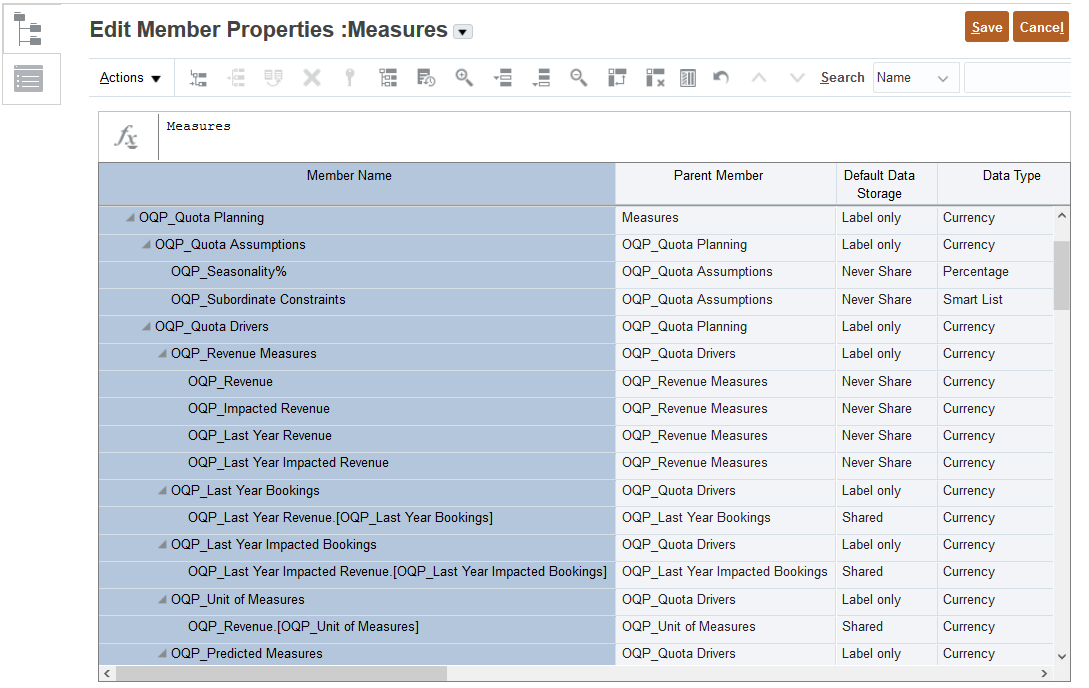Click the Zoom Out magnifier icon

coord(580,77)
